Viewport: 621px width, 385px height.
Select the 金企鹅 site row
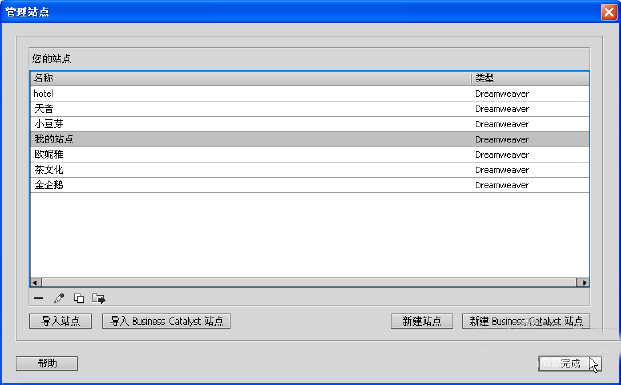tap(310, 185)
